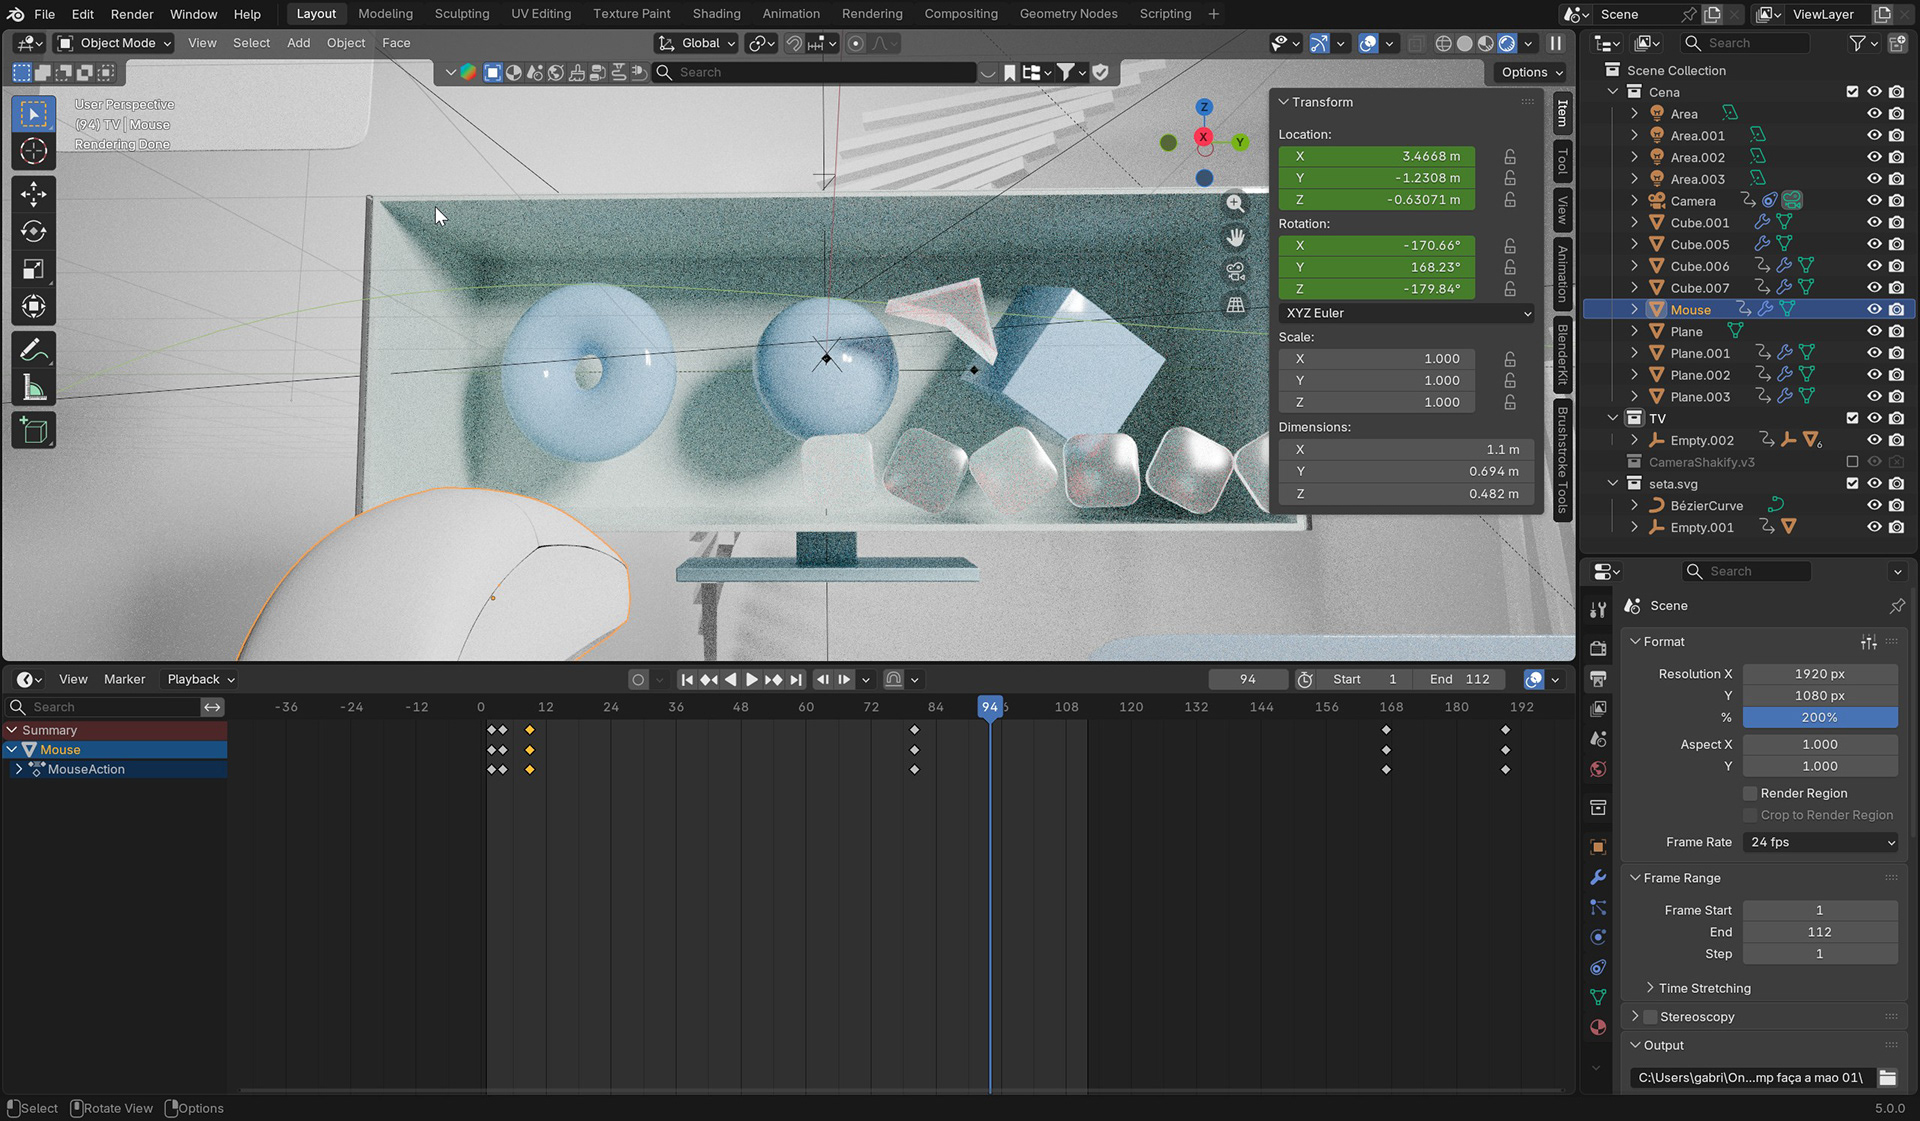Activate the Annotate tool
This screenshot has width=1920, height=1121.
[33, 350]
